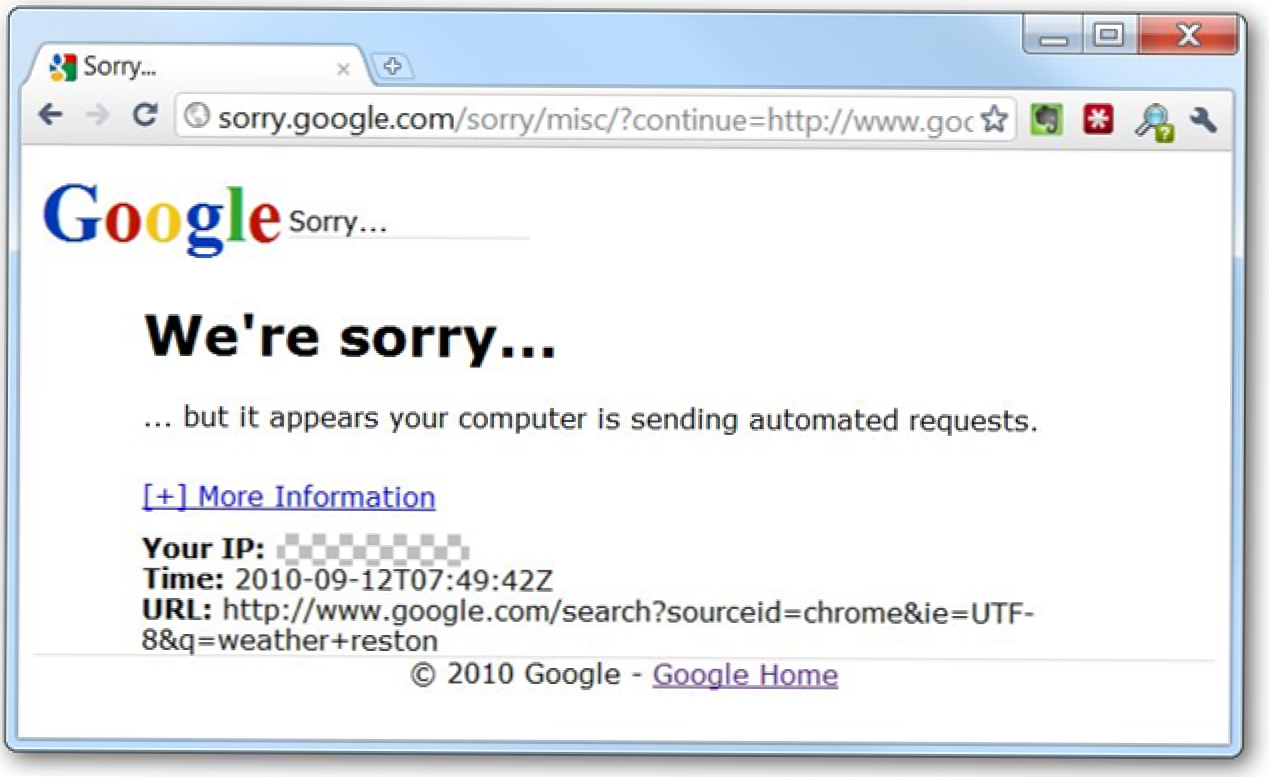Click the red asterisk extension icon

tap(1098, 119)
